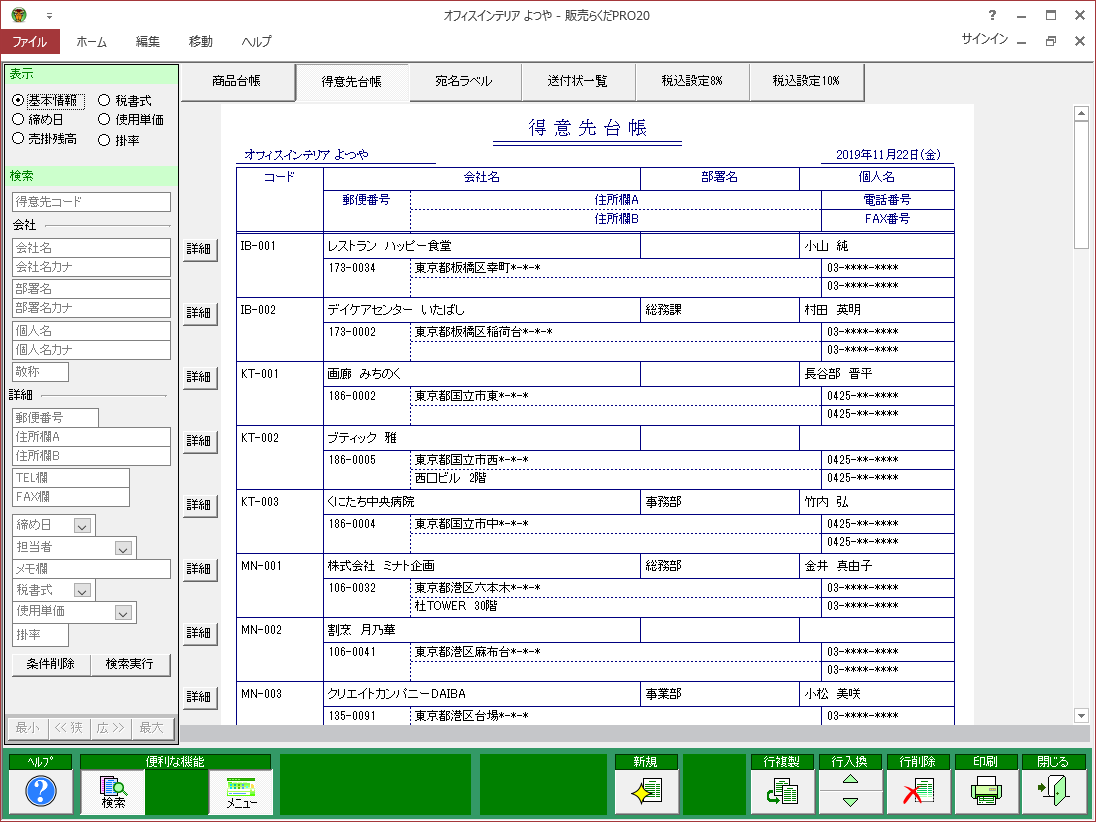Open the 移動 menu
The width and height of the screenshot is (1096, 822).
pyautogui.click(x=201, y=41)
